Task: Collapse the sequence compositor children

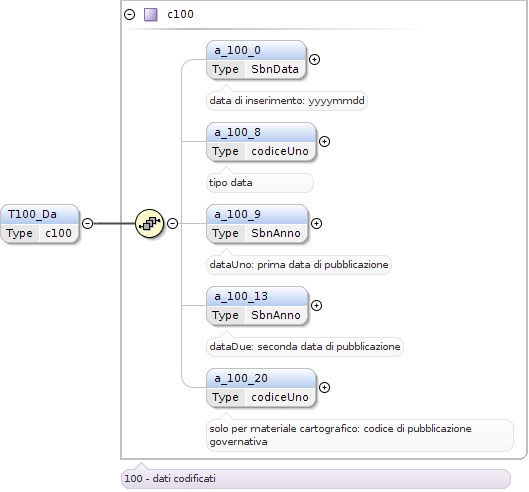Action: [x=172, y=223]
